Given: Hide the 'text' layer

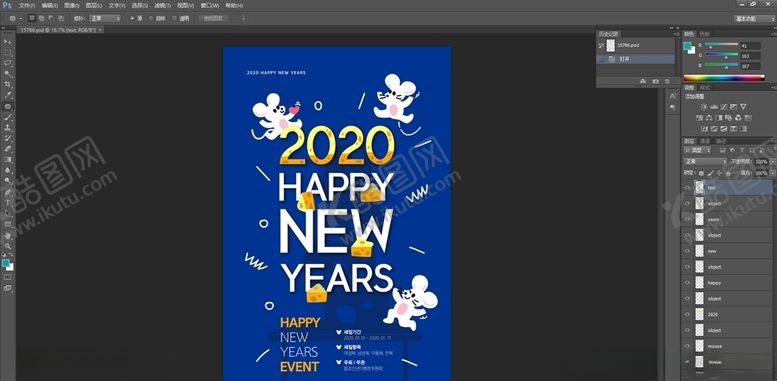Looking at the screenshot, I should pos(687,187).
